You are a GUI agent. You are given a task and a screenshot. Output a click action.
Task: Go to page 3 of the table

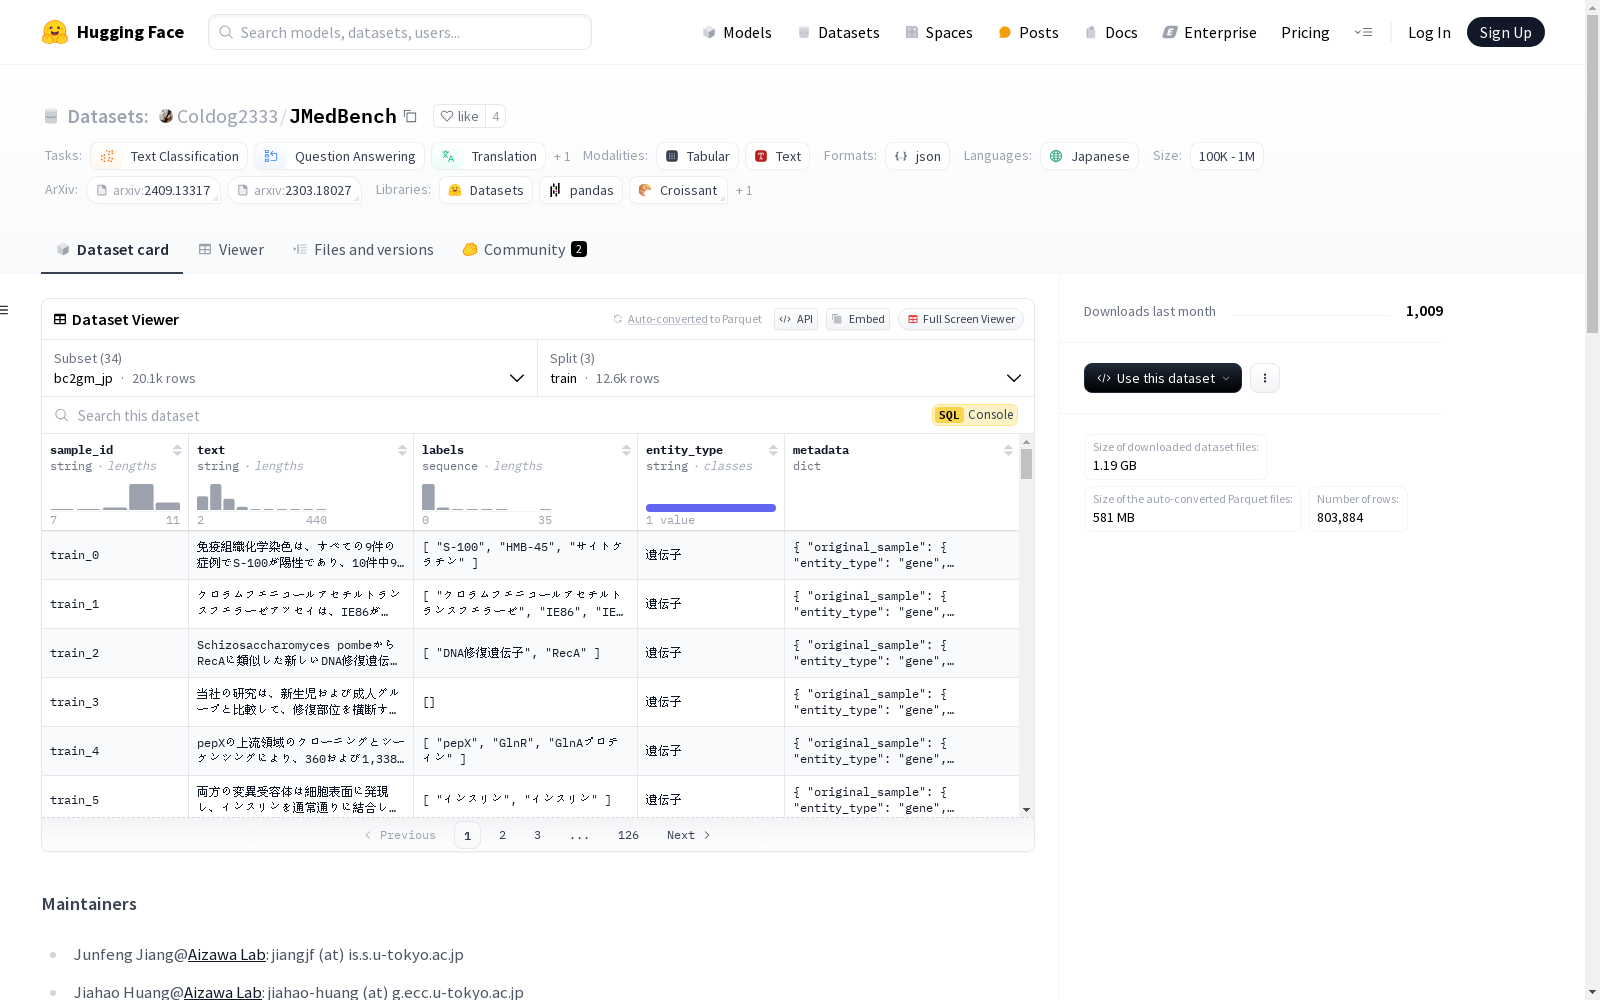pos(537,835)
